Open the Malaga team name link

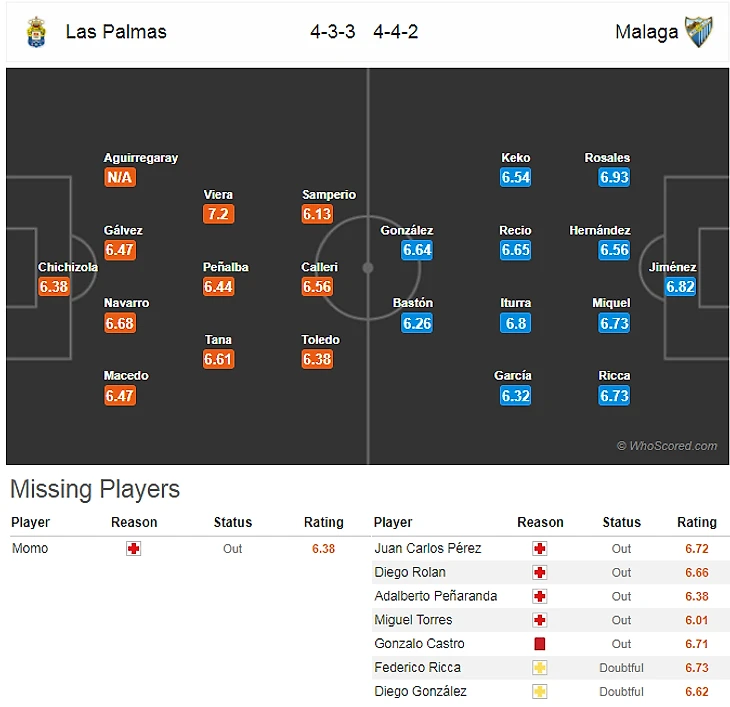pos(646,32)
